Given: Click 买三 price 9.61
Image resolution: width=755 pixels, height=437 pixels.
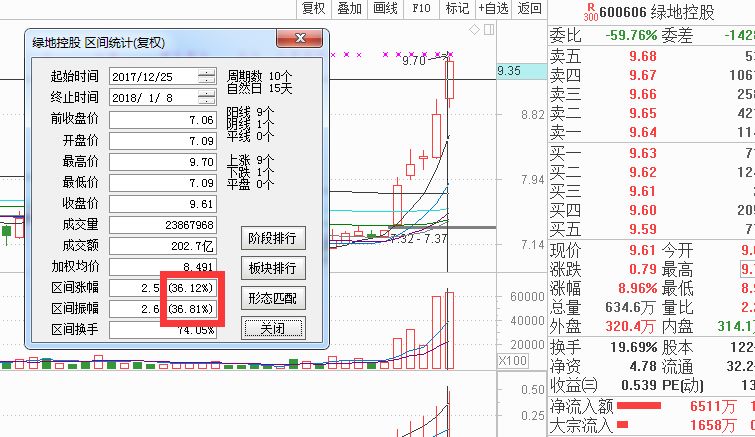Looking at the screenshot, I should [x=643, y=191].
